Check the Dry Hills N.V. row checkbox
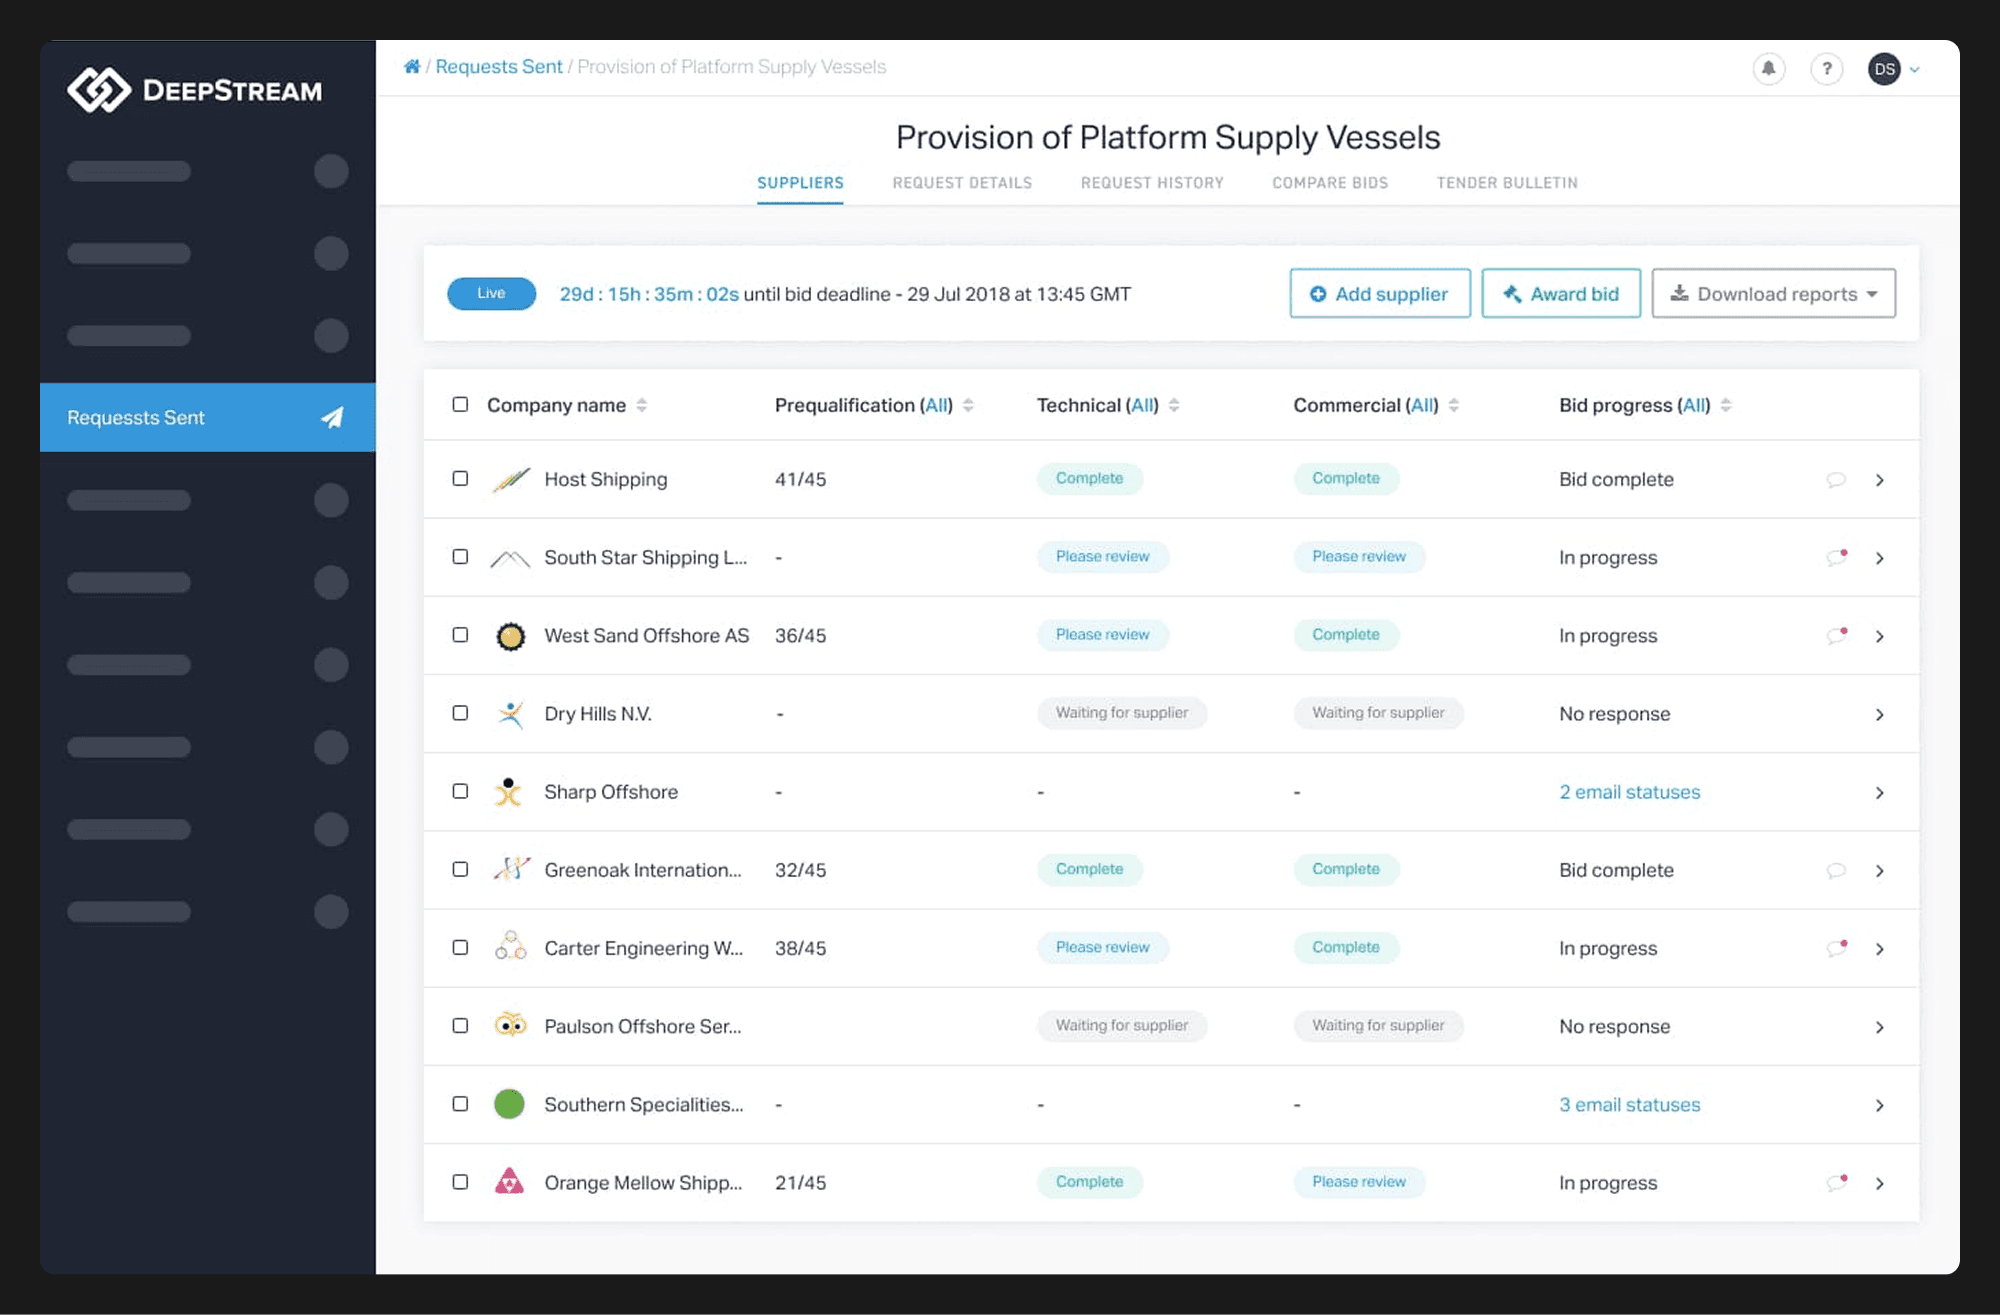 coord(460,712)
